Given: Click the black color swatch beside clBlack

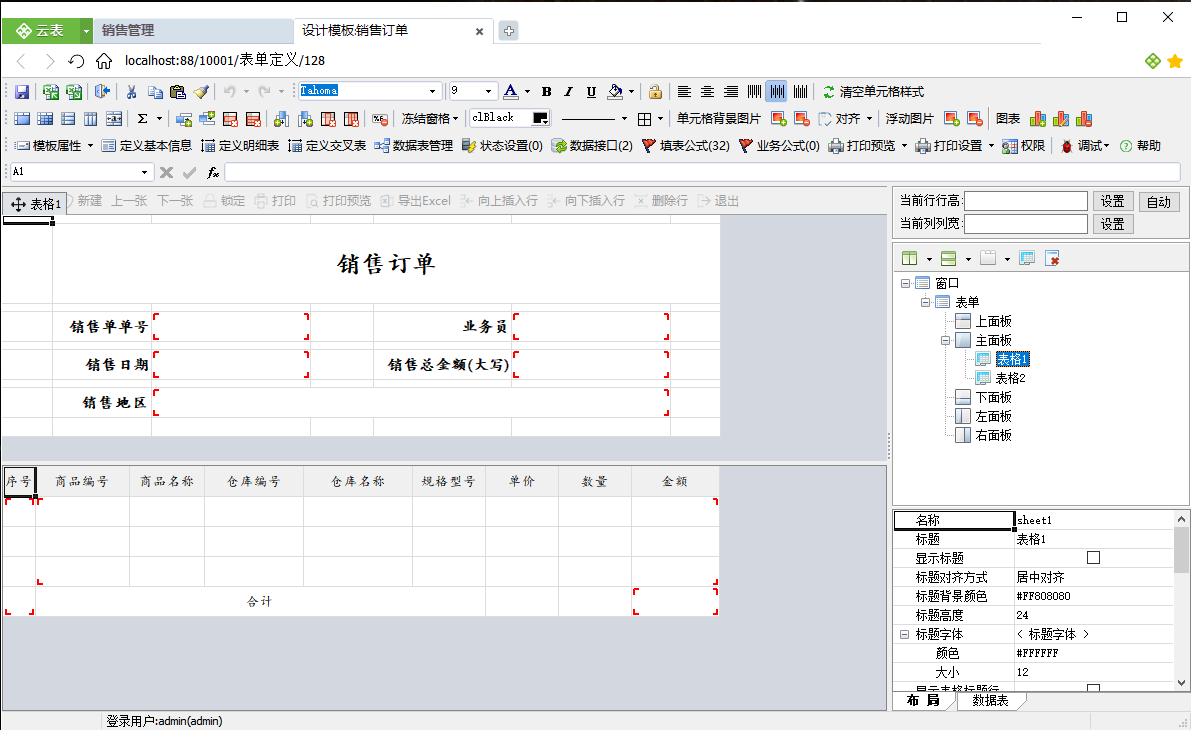Looking at the screenshot, I should point(541,118).
